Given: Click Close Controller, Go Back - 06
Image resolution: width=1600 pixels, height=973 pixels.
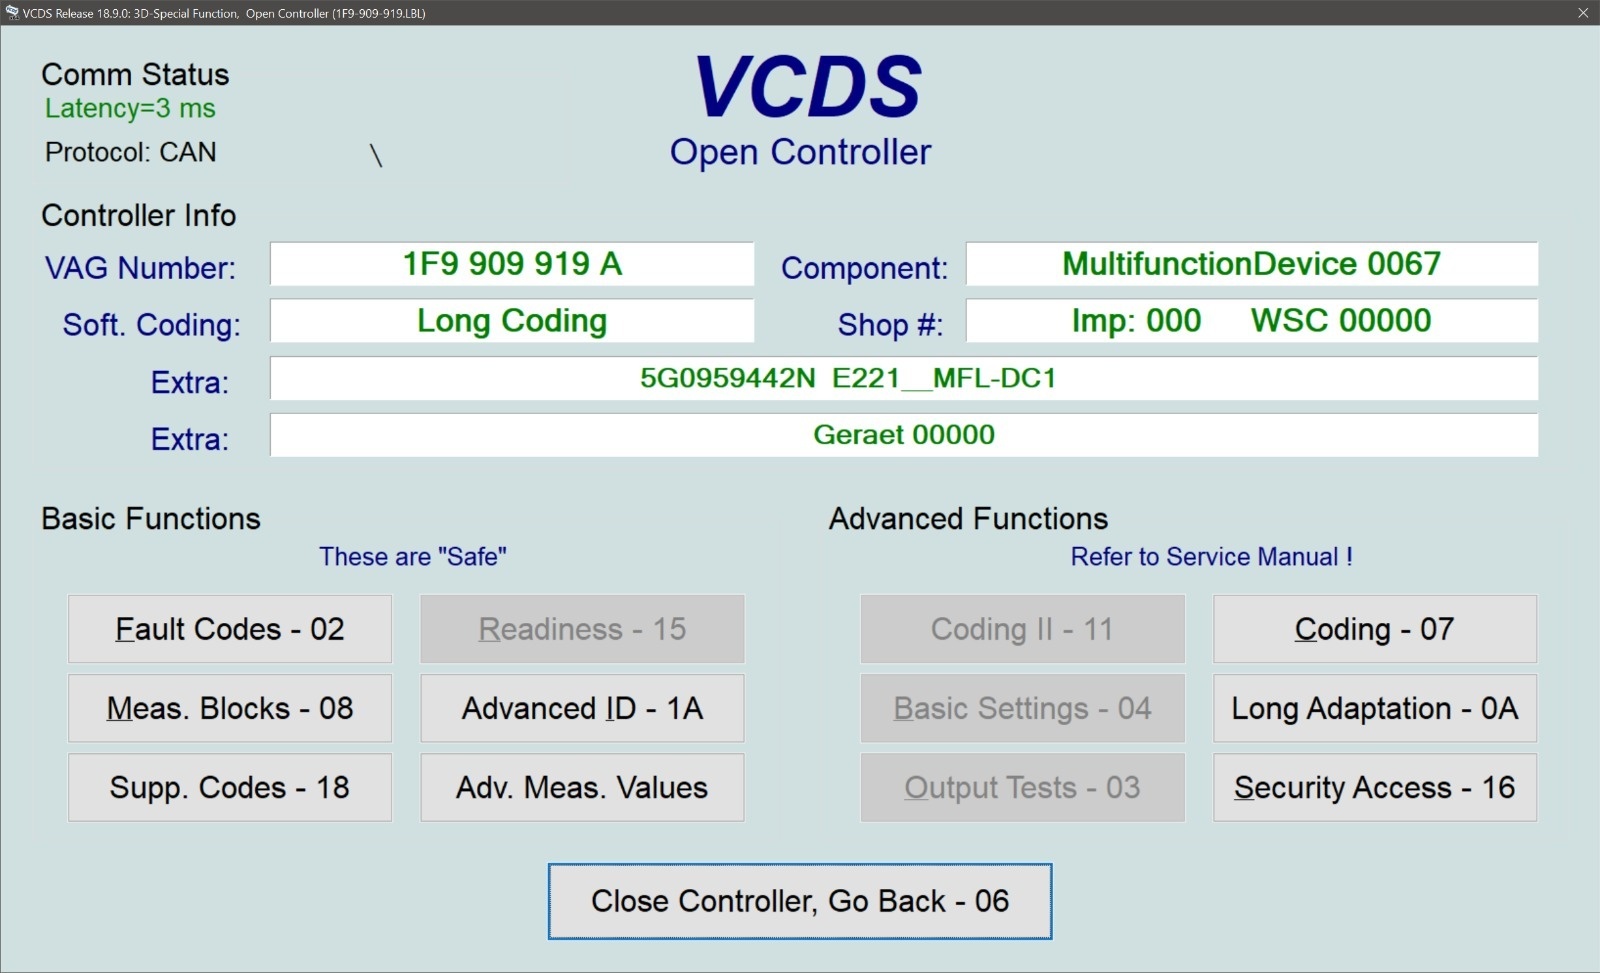Looking at the screenshot, I should (x=800, y=901).
